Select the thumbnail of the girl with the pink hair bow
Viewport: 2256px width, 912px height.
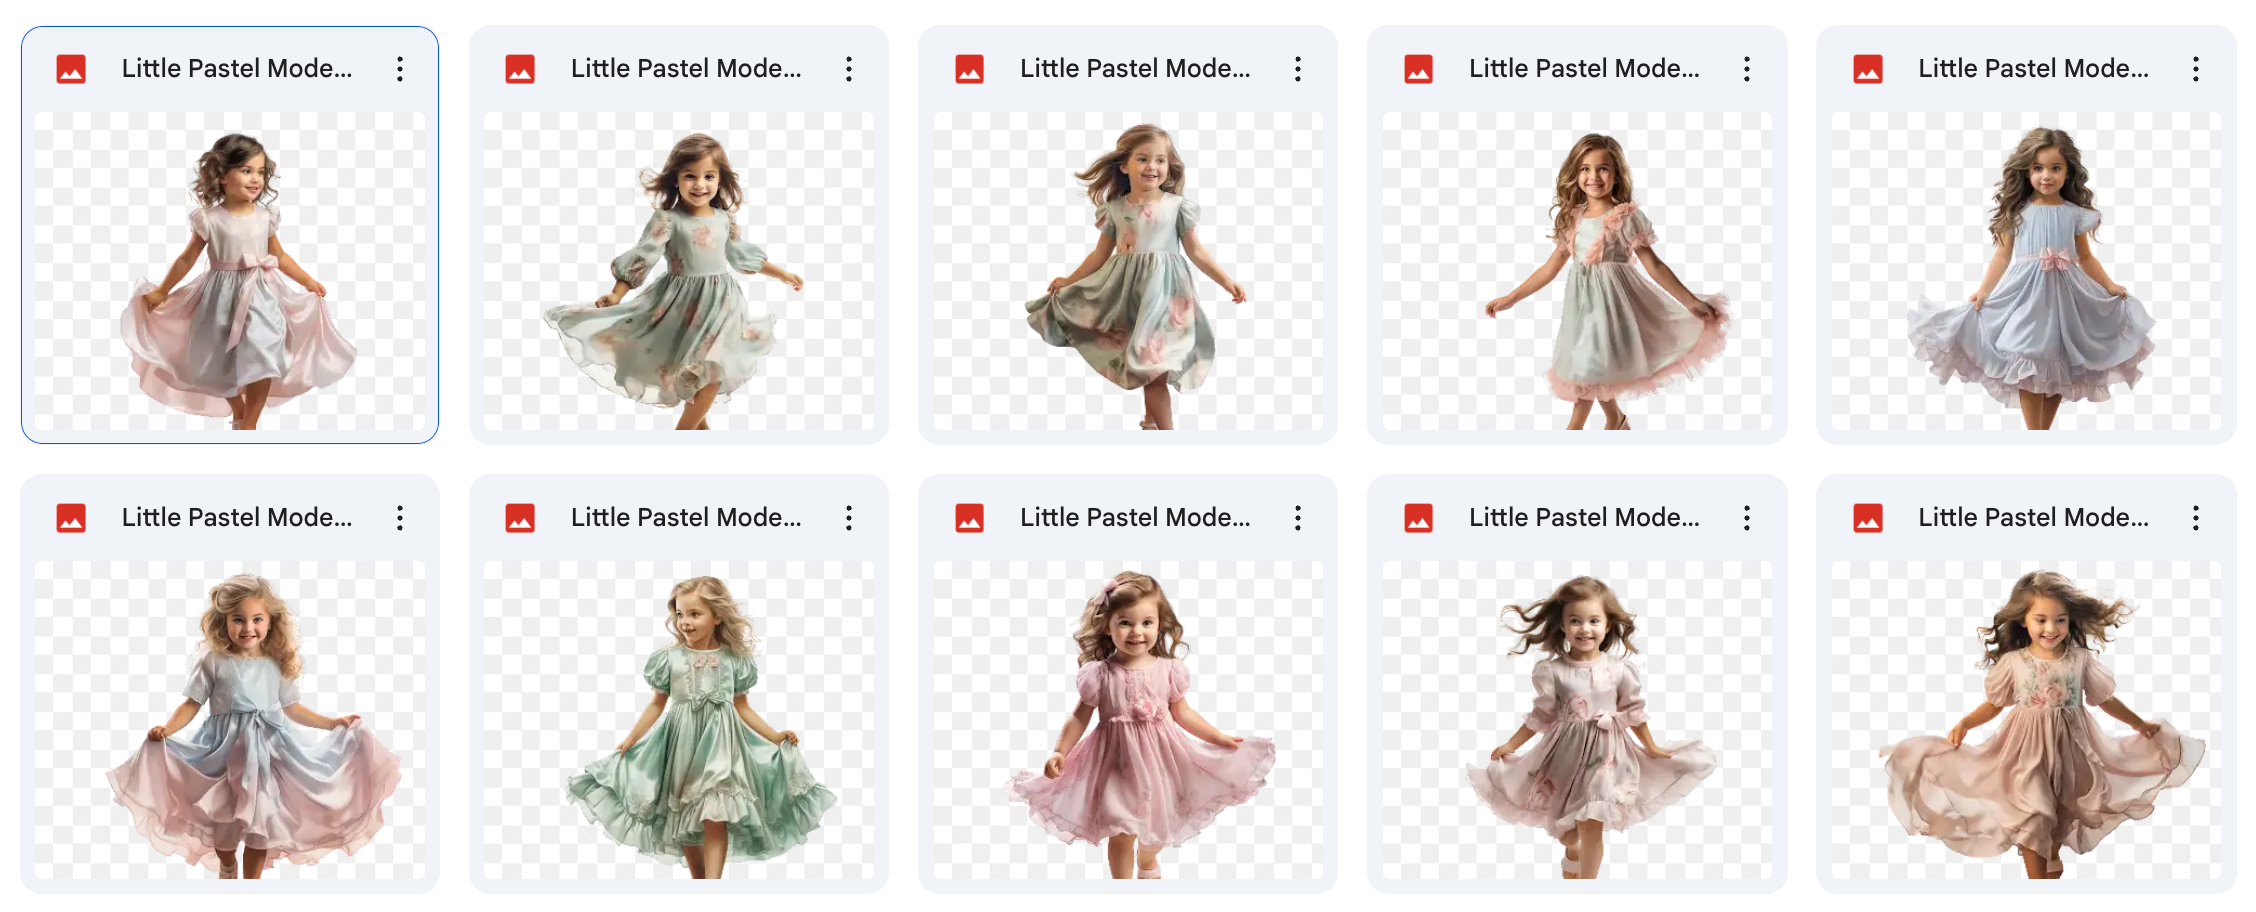pos(1127,720)
